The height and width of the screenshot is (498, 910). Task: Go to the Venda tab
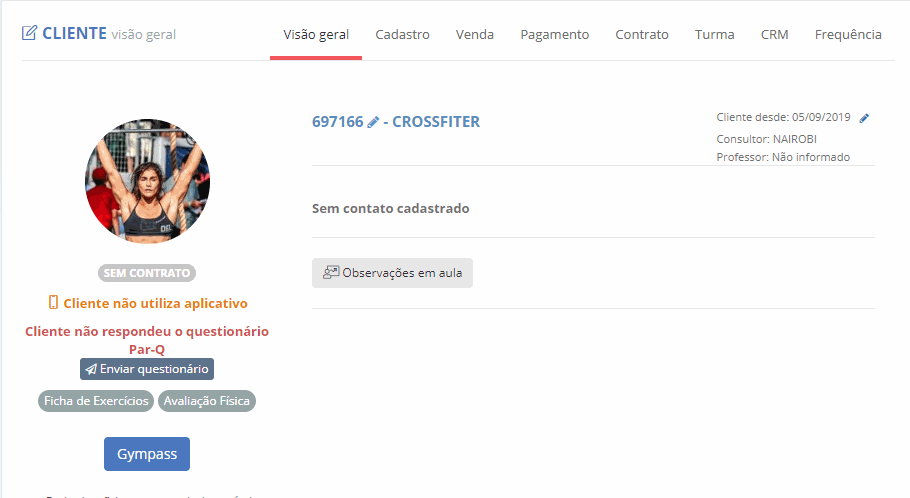[x=475, y=35]
